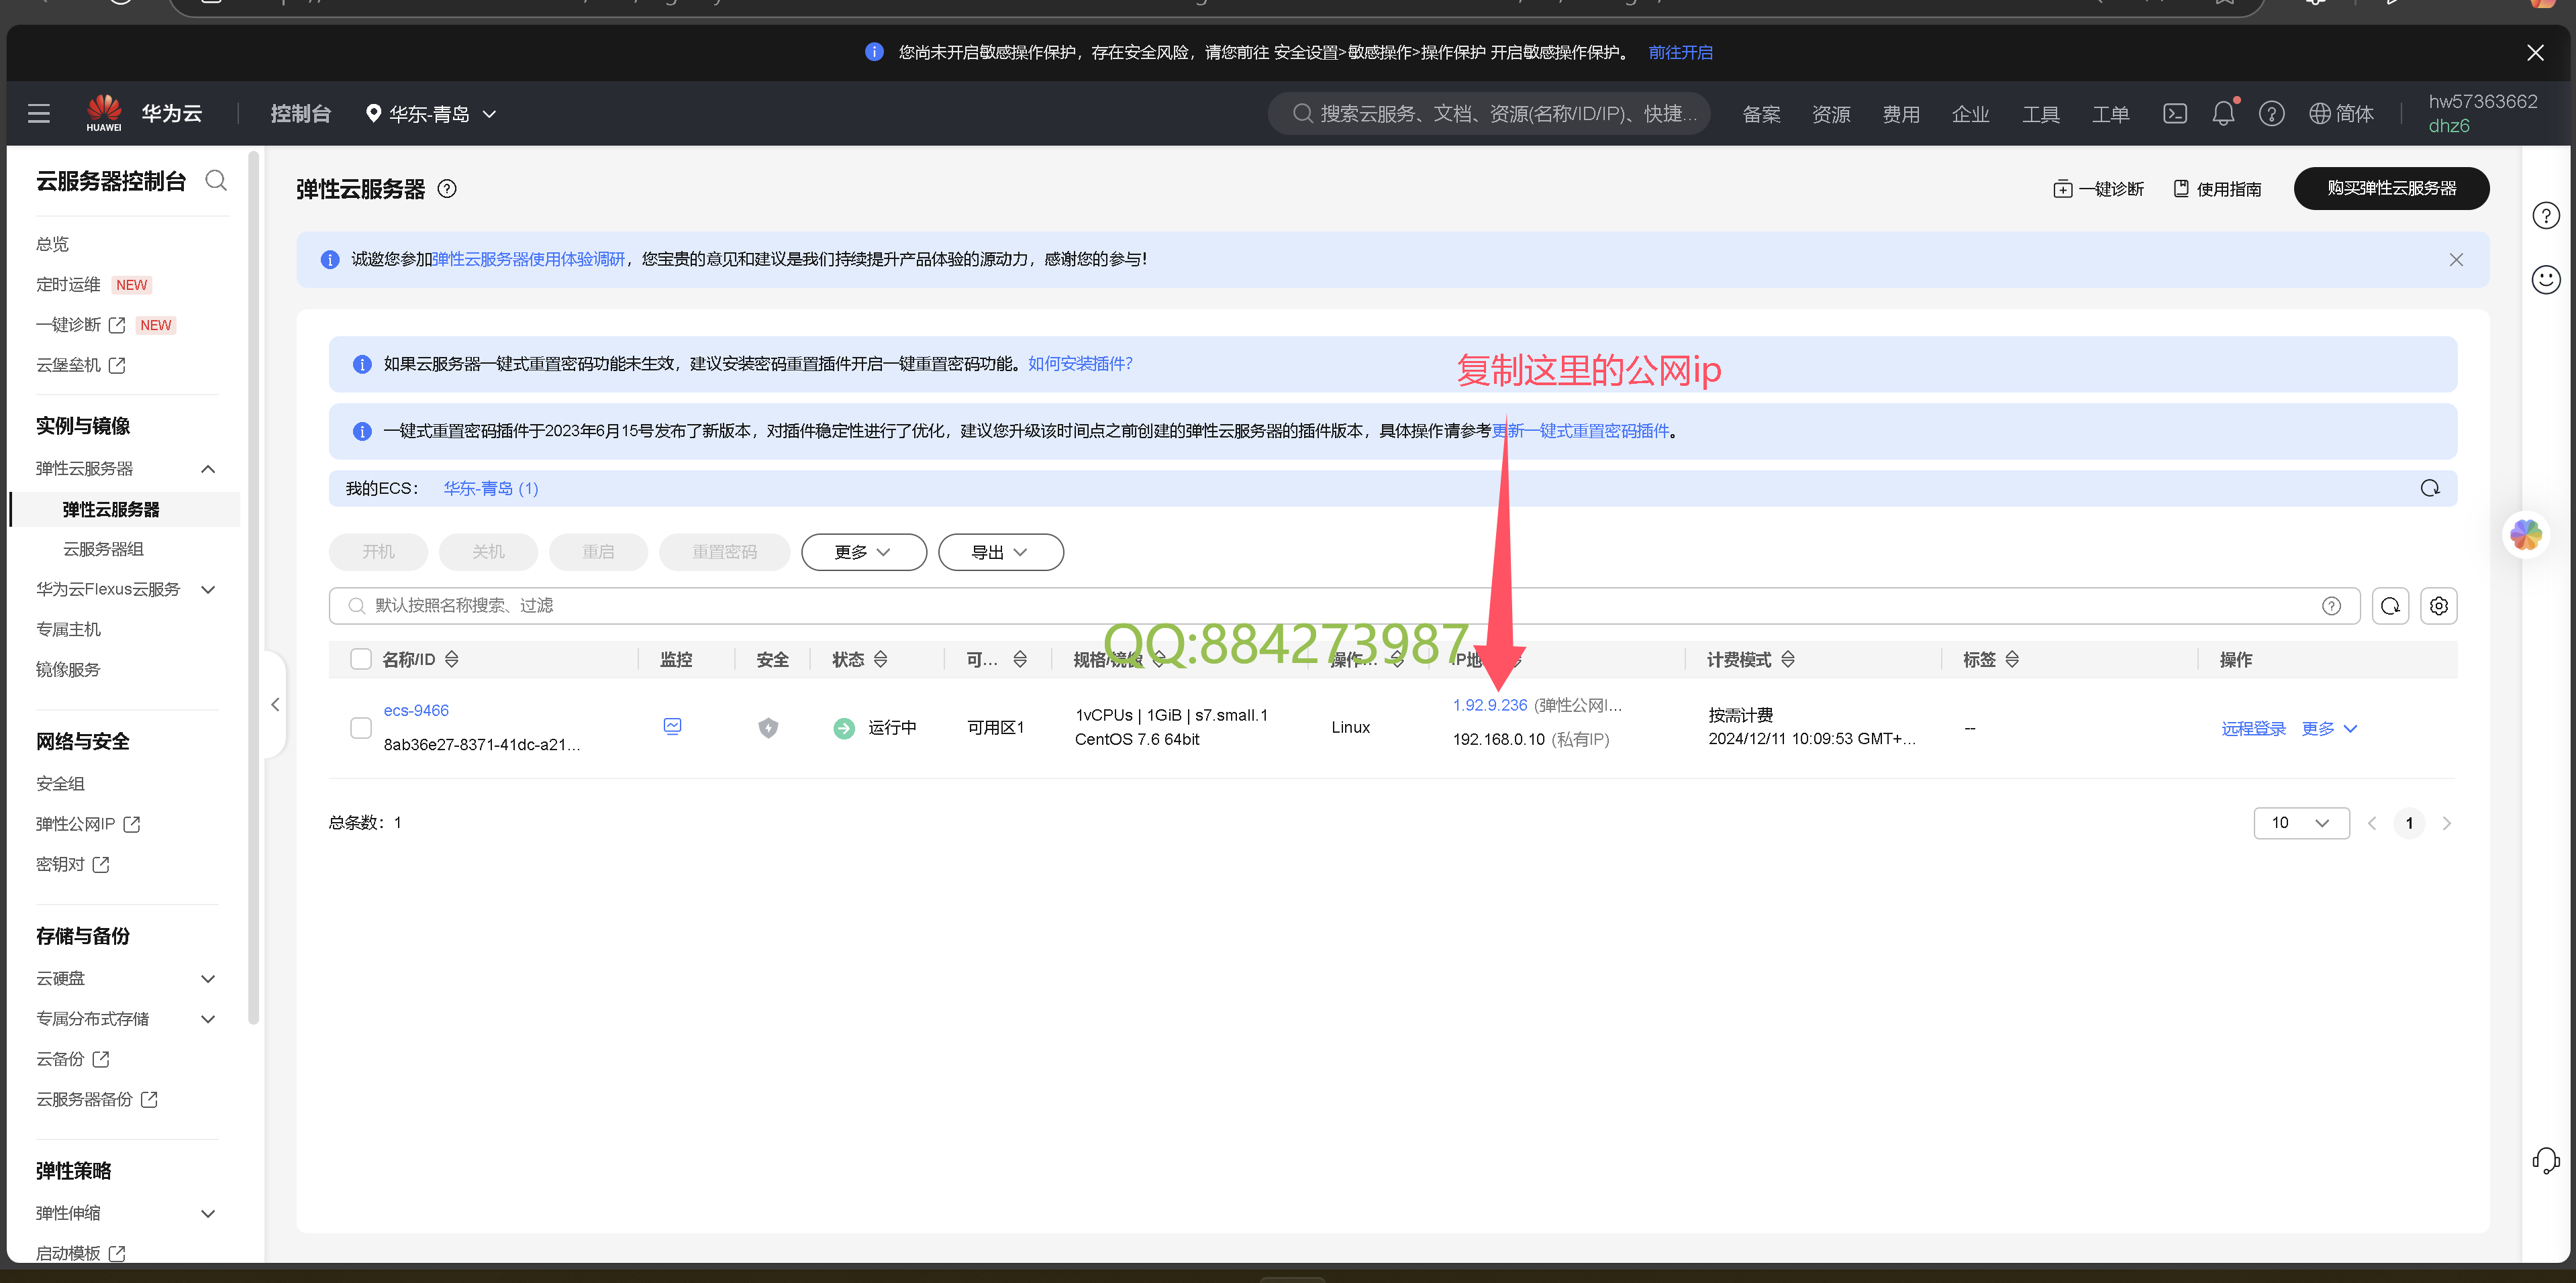
Task: Open account hw57363662 user menu
Action: click(2482, 113)
